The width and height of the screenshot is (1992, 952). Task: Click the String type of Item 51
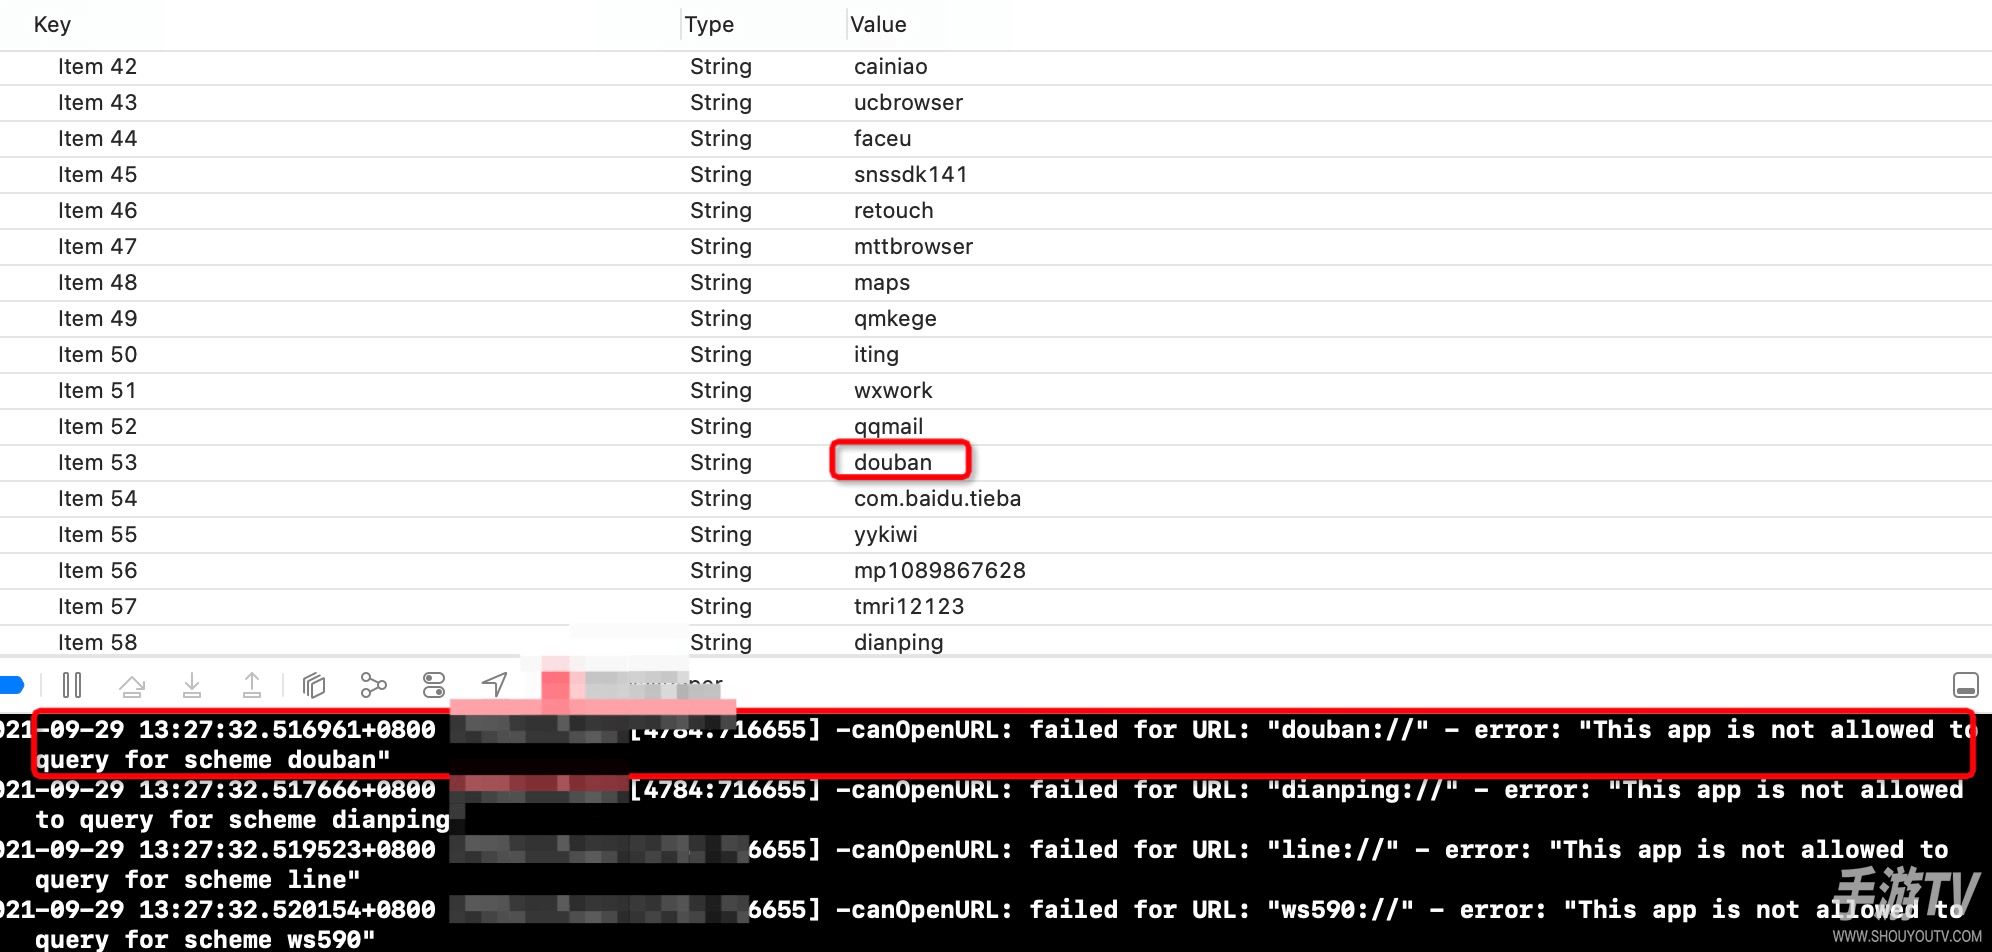click(721, 391)
